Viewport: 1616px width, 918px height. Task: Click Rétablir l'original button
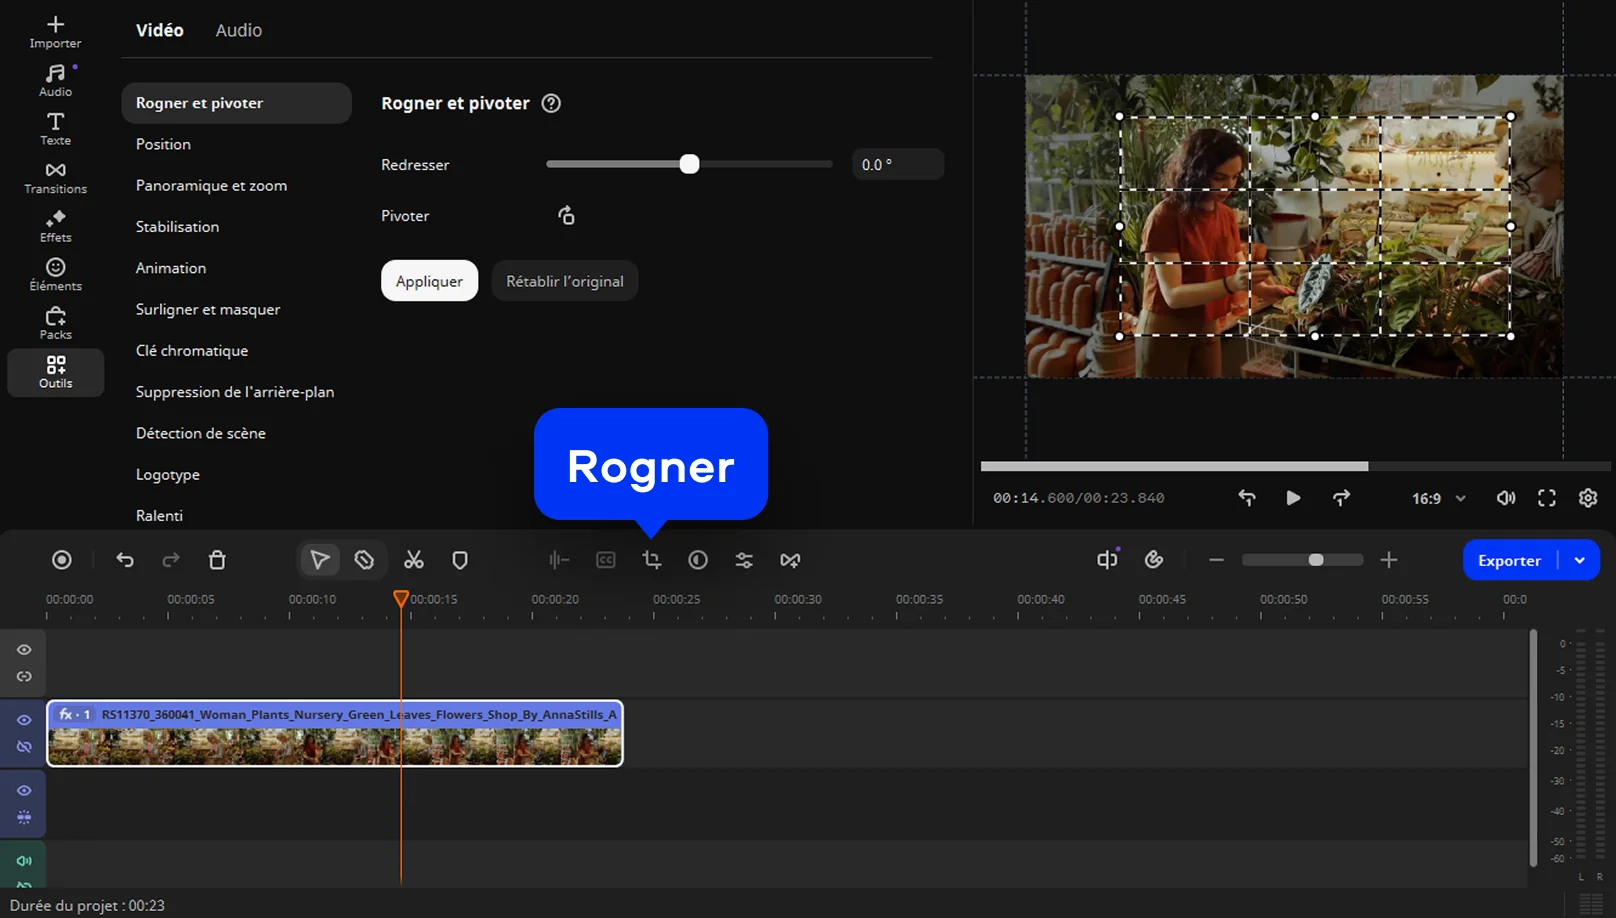[564, 281]
